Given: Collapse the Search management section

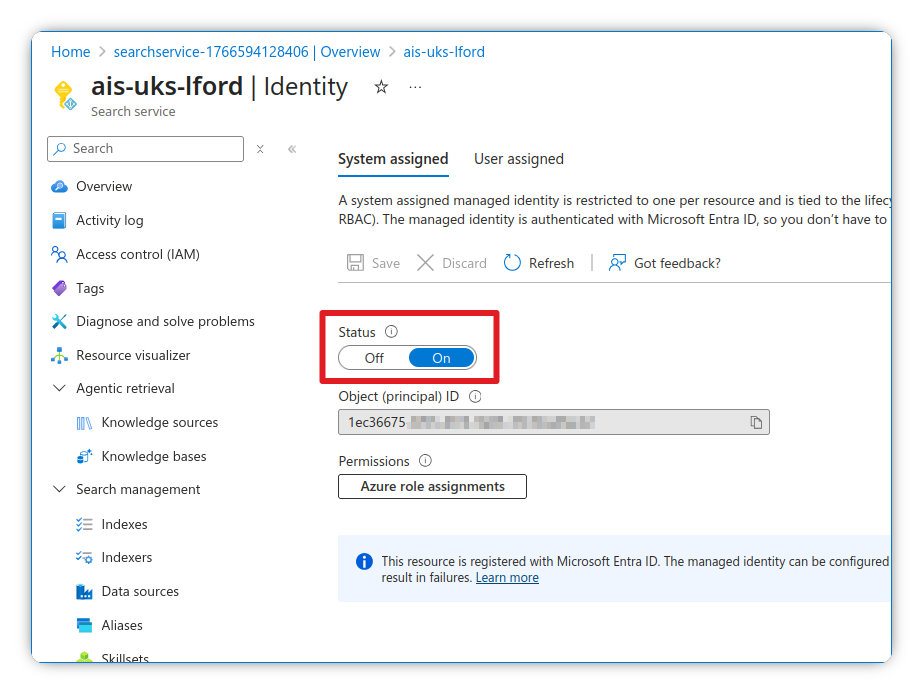Looking at the screenshot, I should point(60,489).
